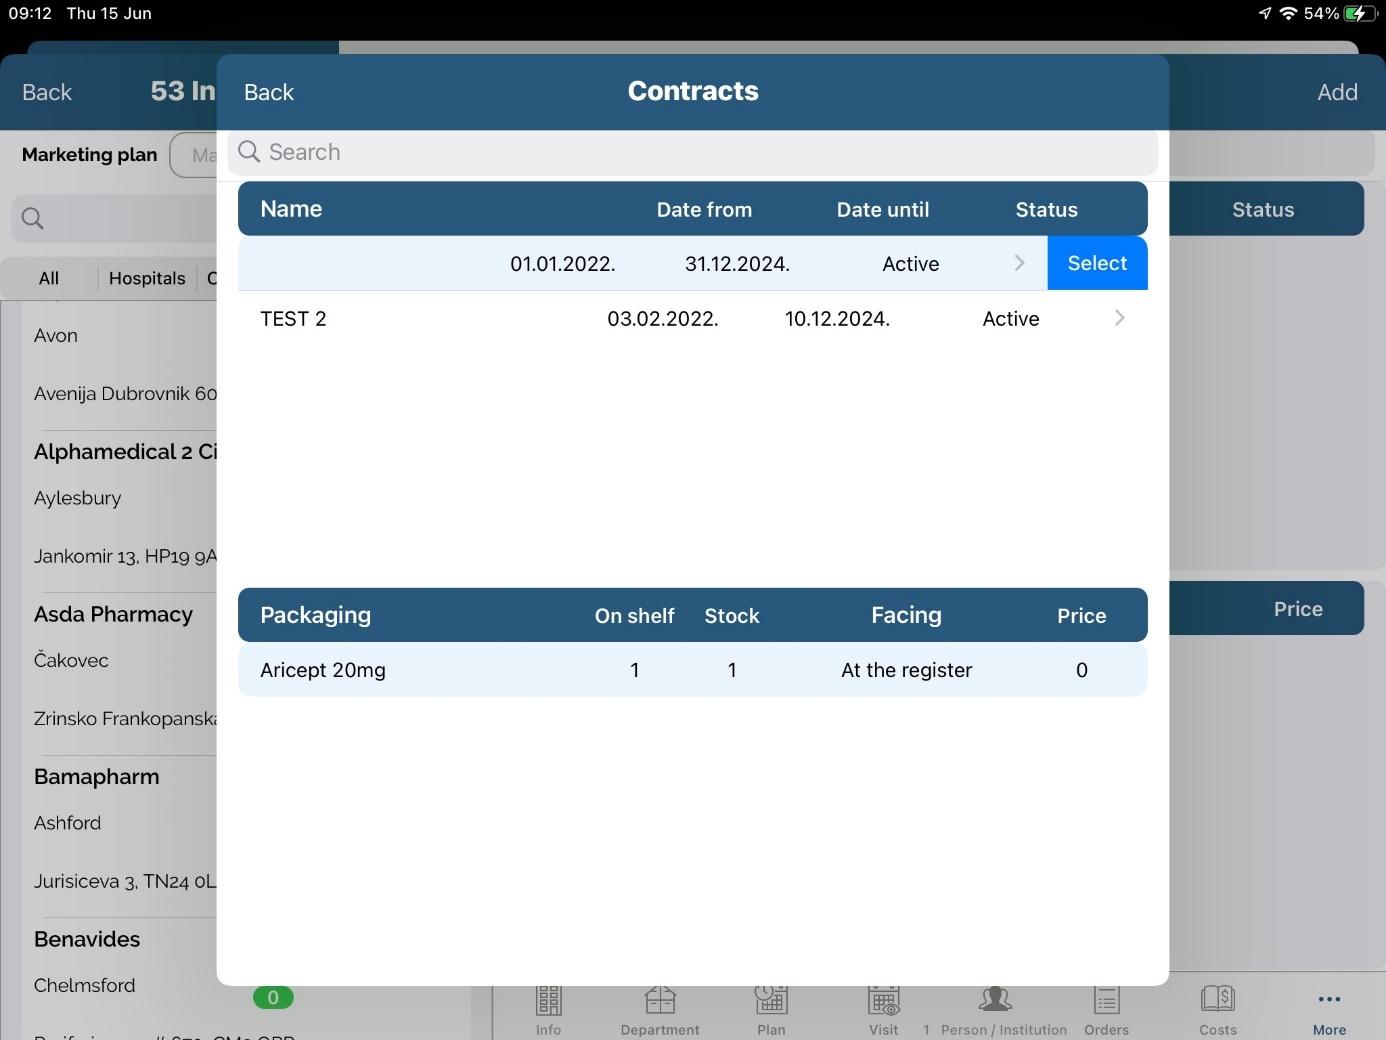Open the Marketing plan dropdown field

point(194,156)
